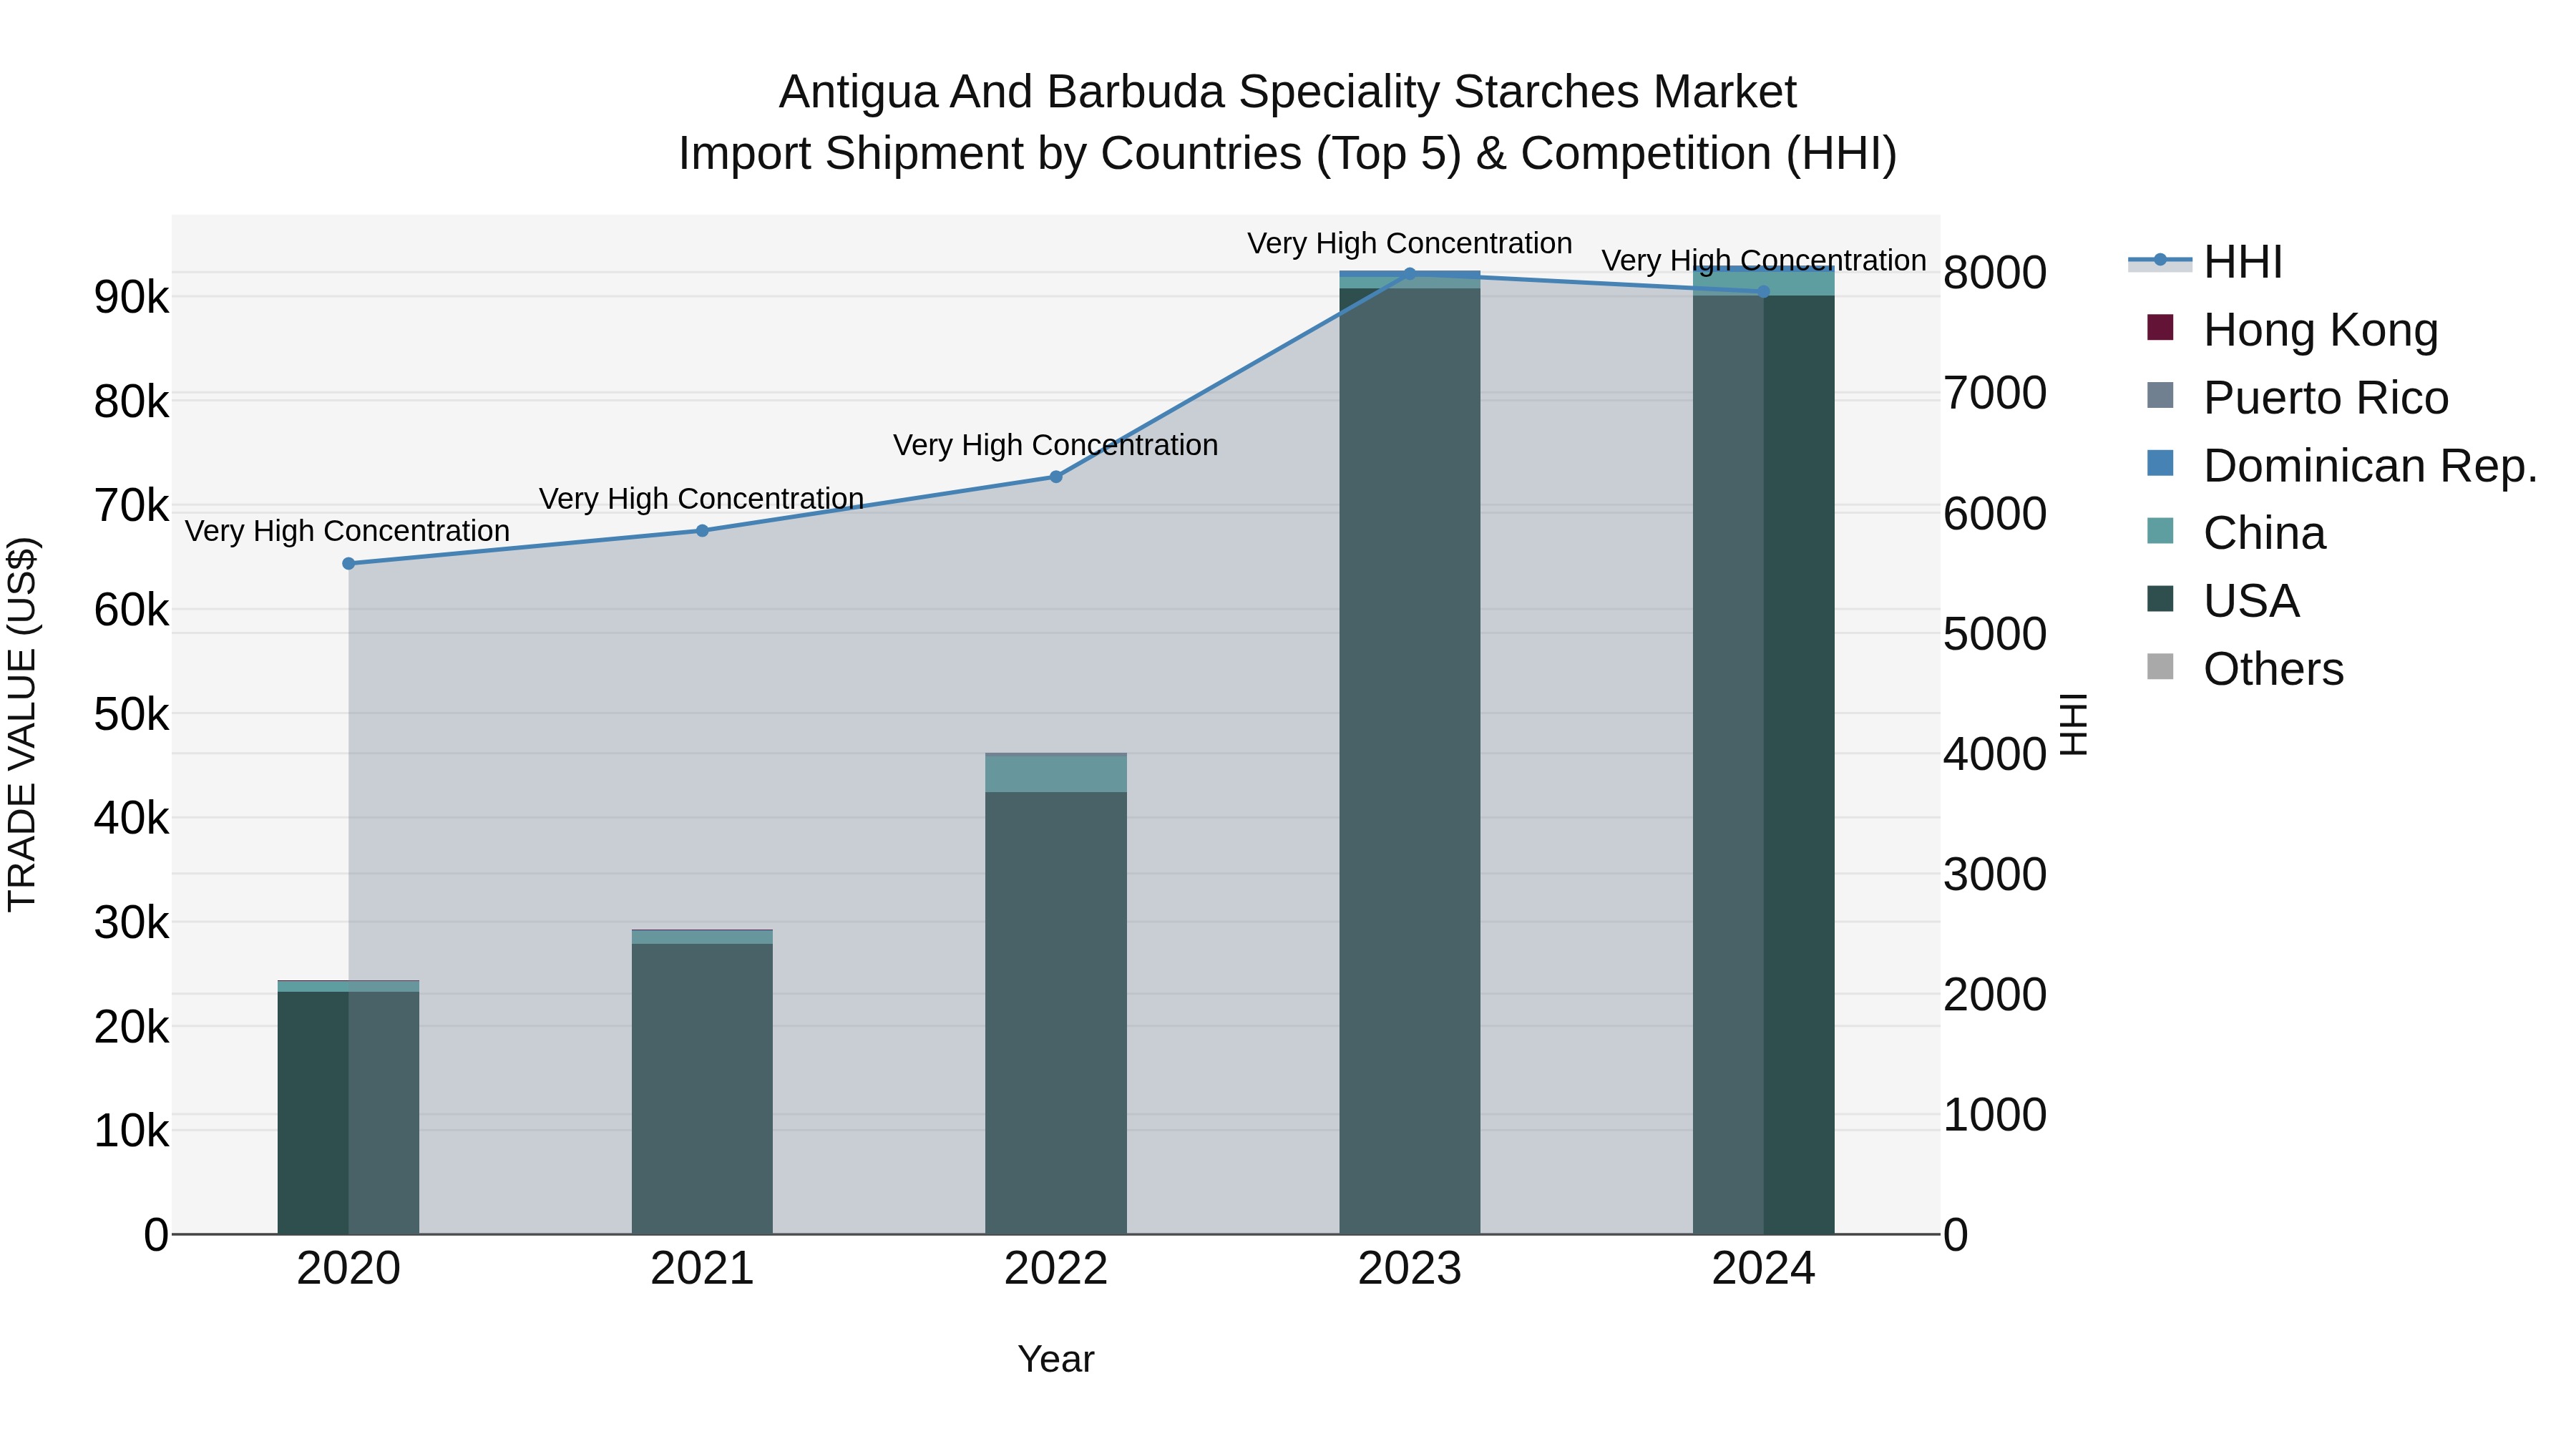Click the Dominican Rep. blue legend swatch
This screenshot has width=2576, height=1449.
coord(2160,463)
